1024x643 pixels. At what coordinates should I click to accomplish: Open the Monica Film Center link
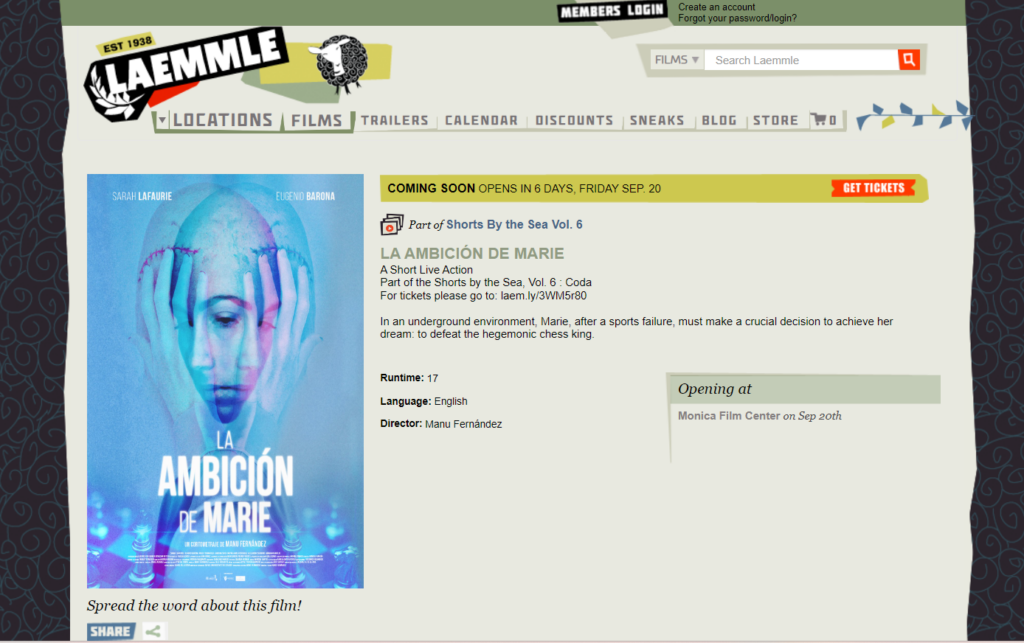(x=729, y=416)
